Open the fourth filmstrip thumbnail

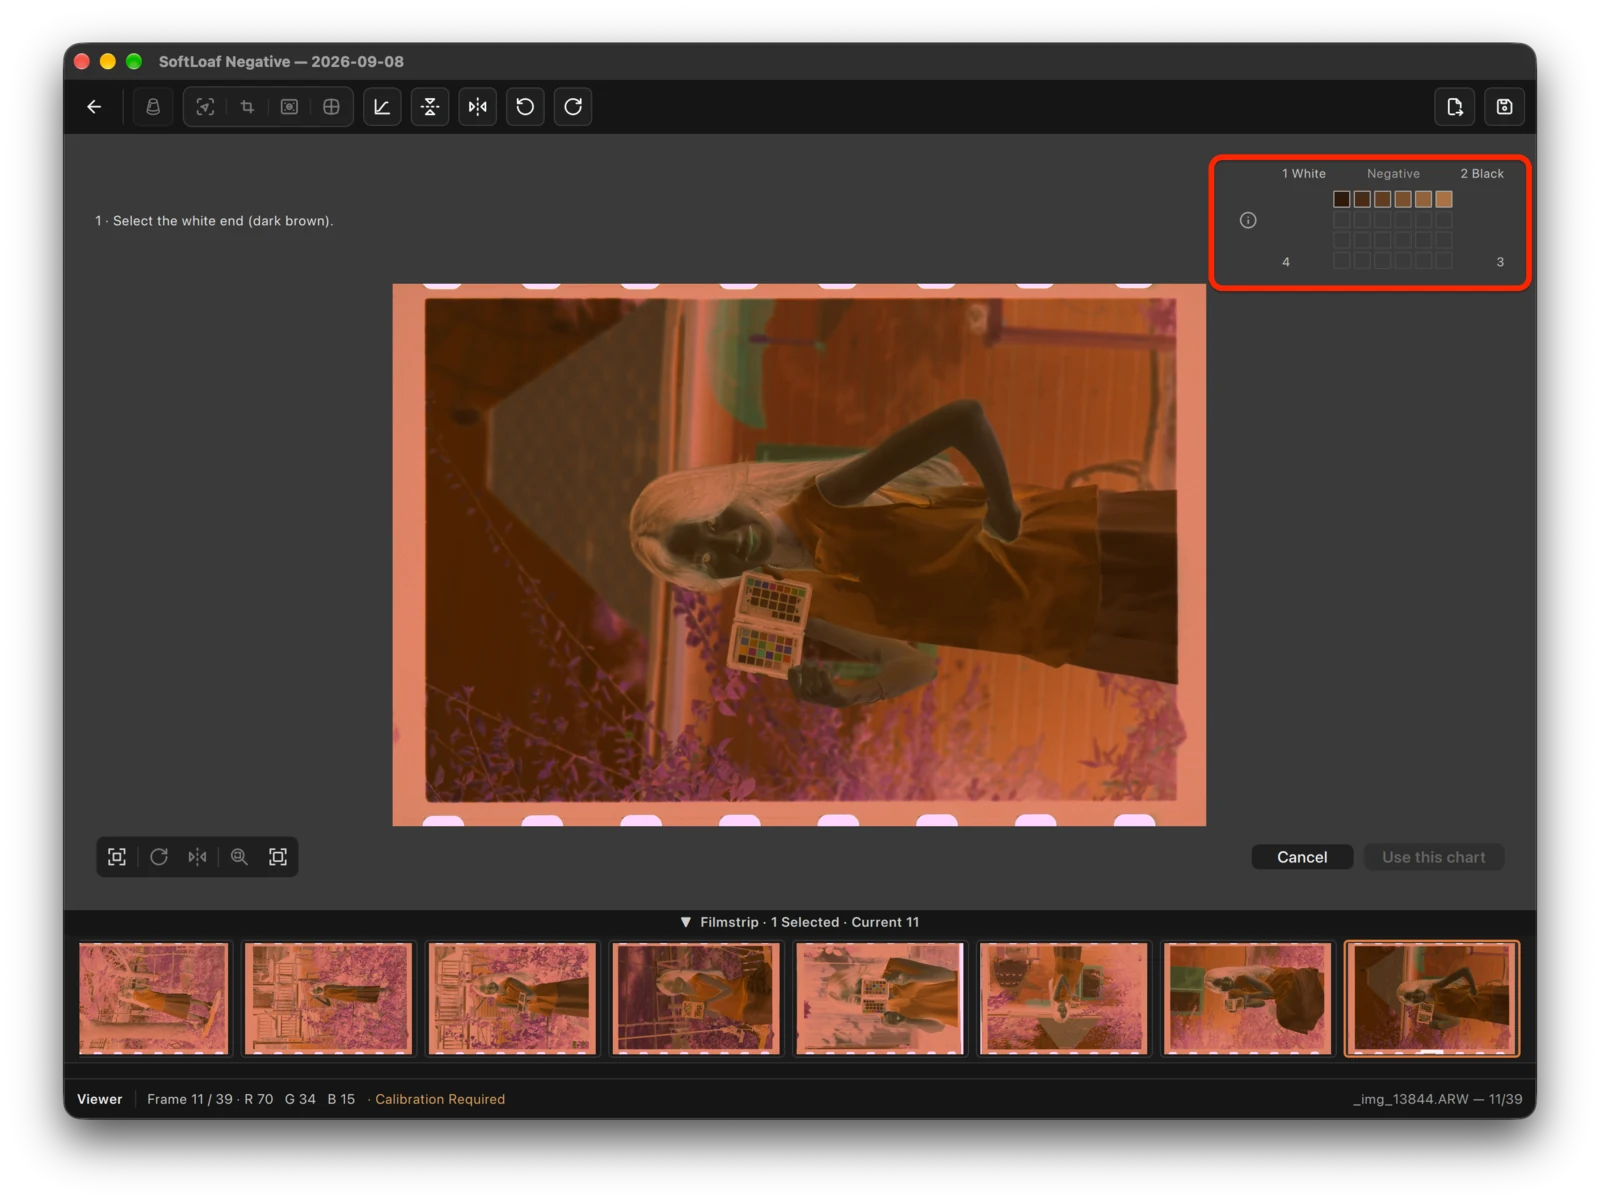coord(696,998)
